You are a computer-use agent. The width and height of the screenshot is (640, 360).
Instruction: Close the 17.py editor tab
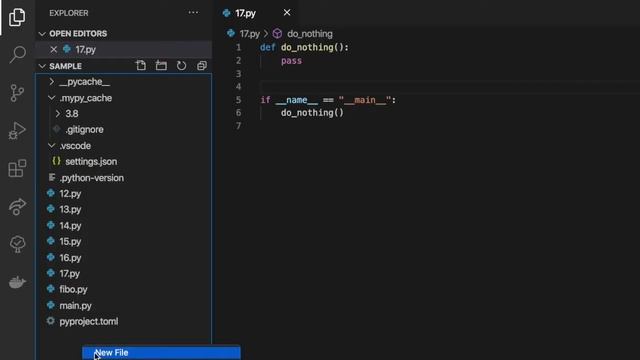click(x=287, y=13)
